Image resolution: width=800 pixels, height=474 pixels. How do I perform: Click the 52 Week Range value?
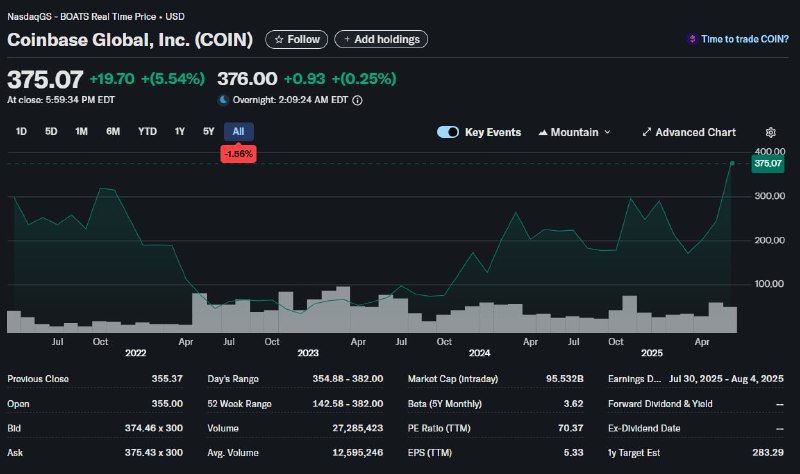tap(347, 404)
